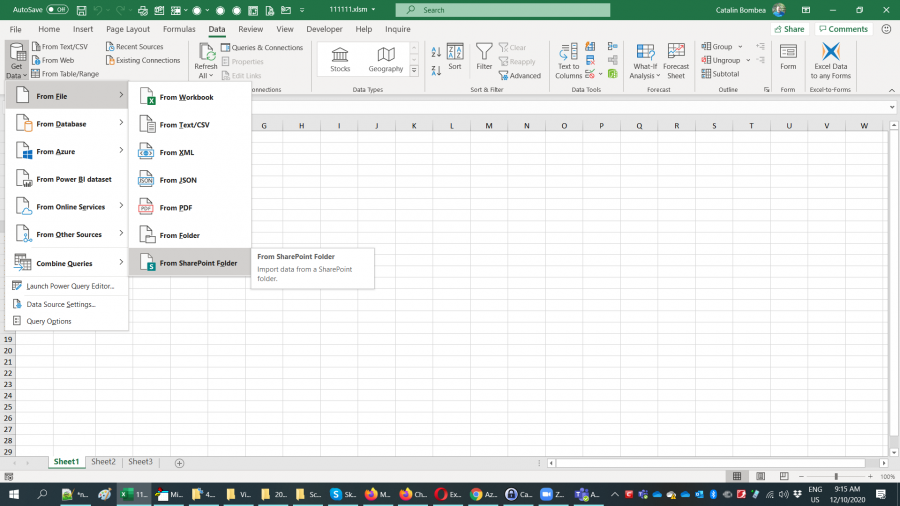Switch to the Sheet2 worksheet tab
Viewport: 900px width, 506px height.
click(x=103, y=462)
